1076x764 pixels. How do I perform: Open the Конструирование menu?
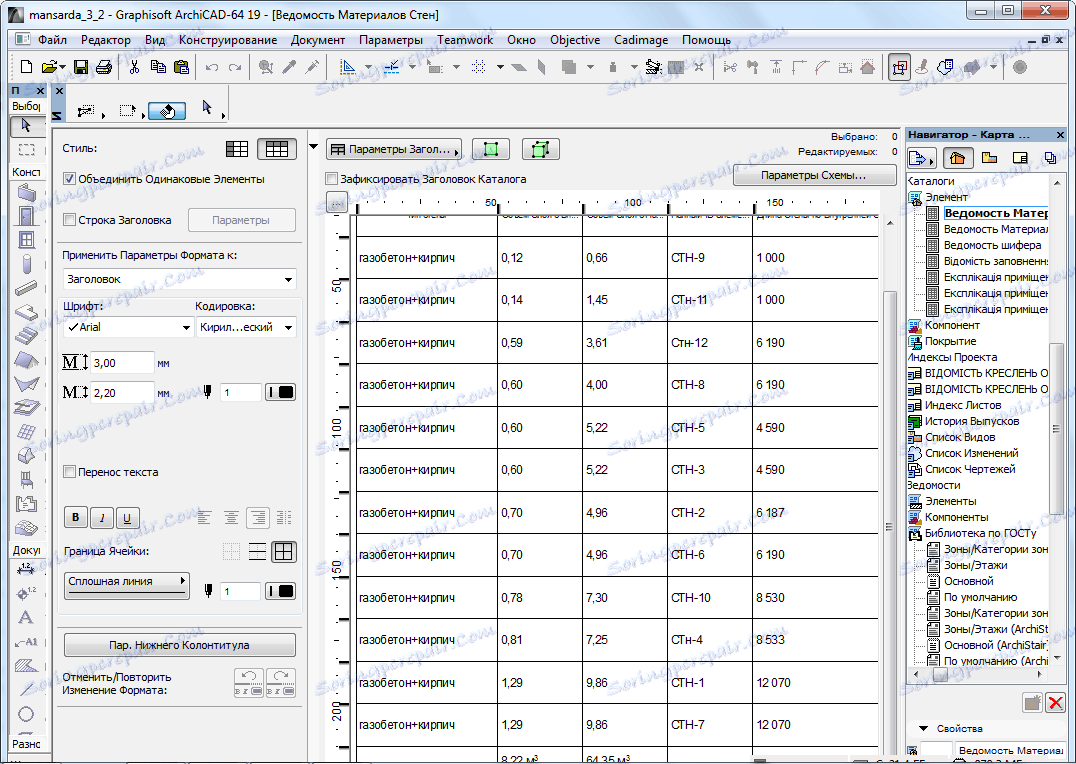coord(228,40)
